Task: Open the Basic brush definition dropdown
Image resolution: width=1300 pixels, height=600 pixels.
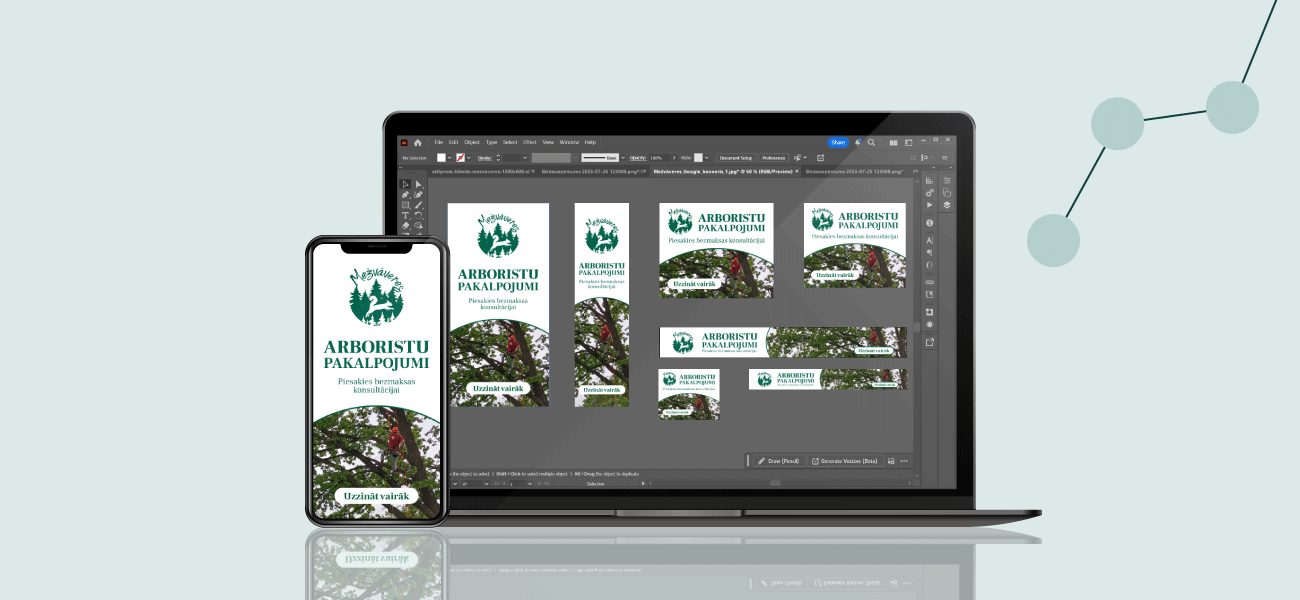Action: [x=622, y=158]
